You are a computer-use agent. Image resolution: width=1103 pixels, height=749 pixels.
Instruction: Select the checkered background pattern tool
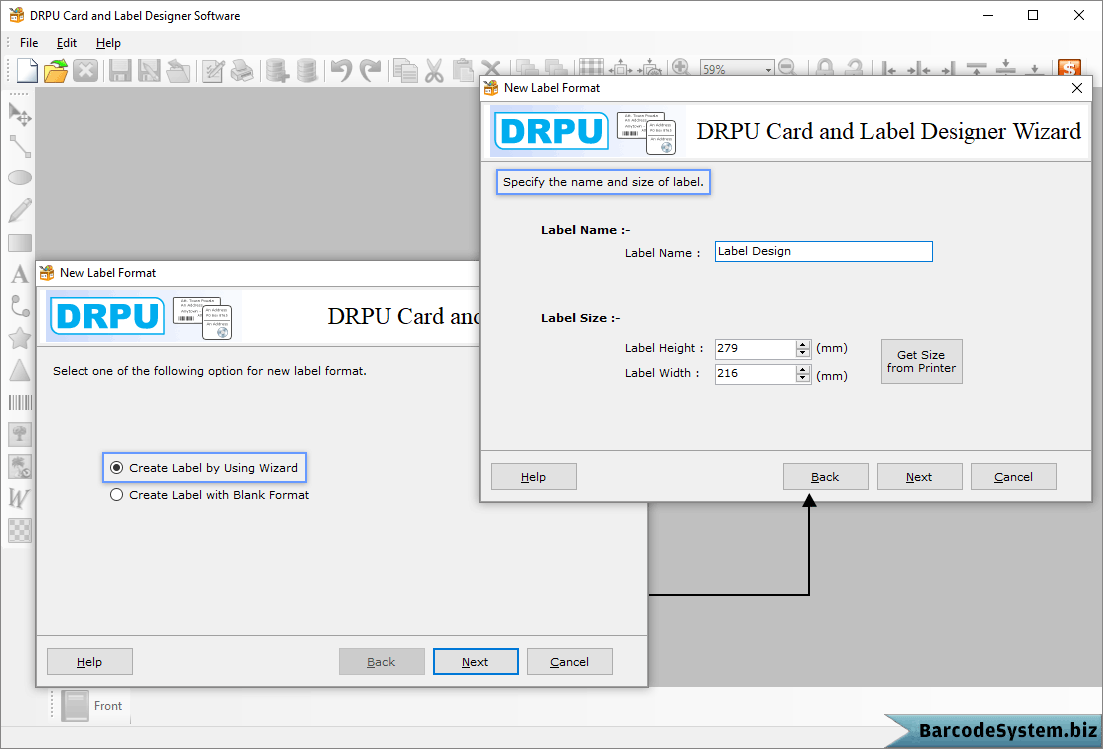[20, 530]
